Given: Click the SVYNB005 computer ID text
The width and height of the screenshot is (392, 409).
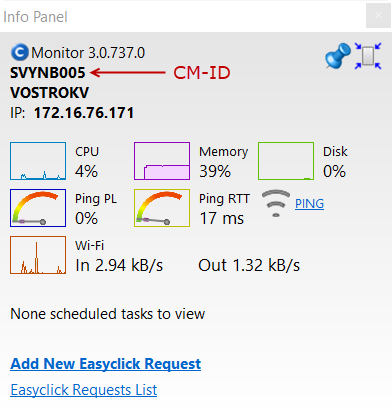Looking at the screenshot, I should coord(48,73).
